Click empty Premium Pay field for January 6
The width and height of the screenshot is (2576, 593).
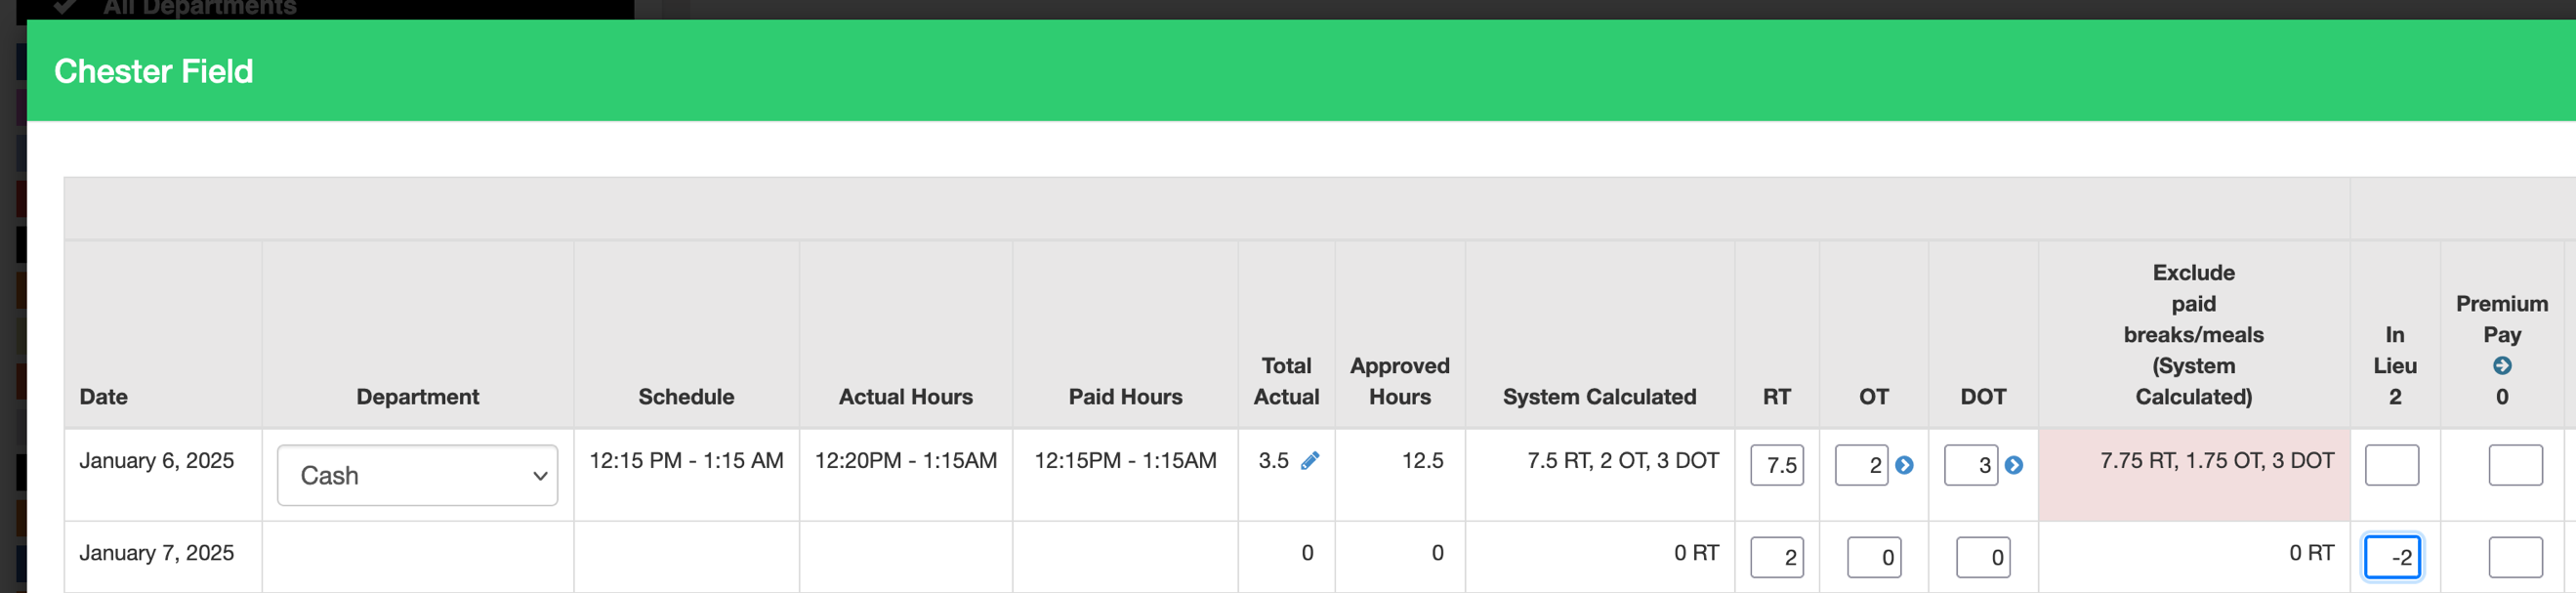pyautogui.click(x=2514, y=465)
